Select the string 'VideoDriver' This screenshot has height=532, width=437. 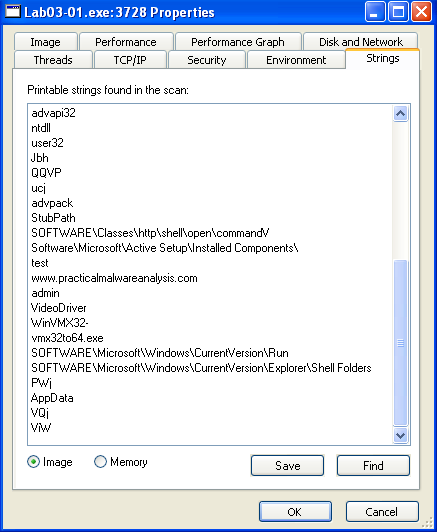click(59, 308)
